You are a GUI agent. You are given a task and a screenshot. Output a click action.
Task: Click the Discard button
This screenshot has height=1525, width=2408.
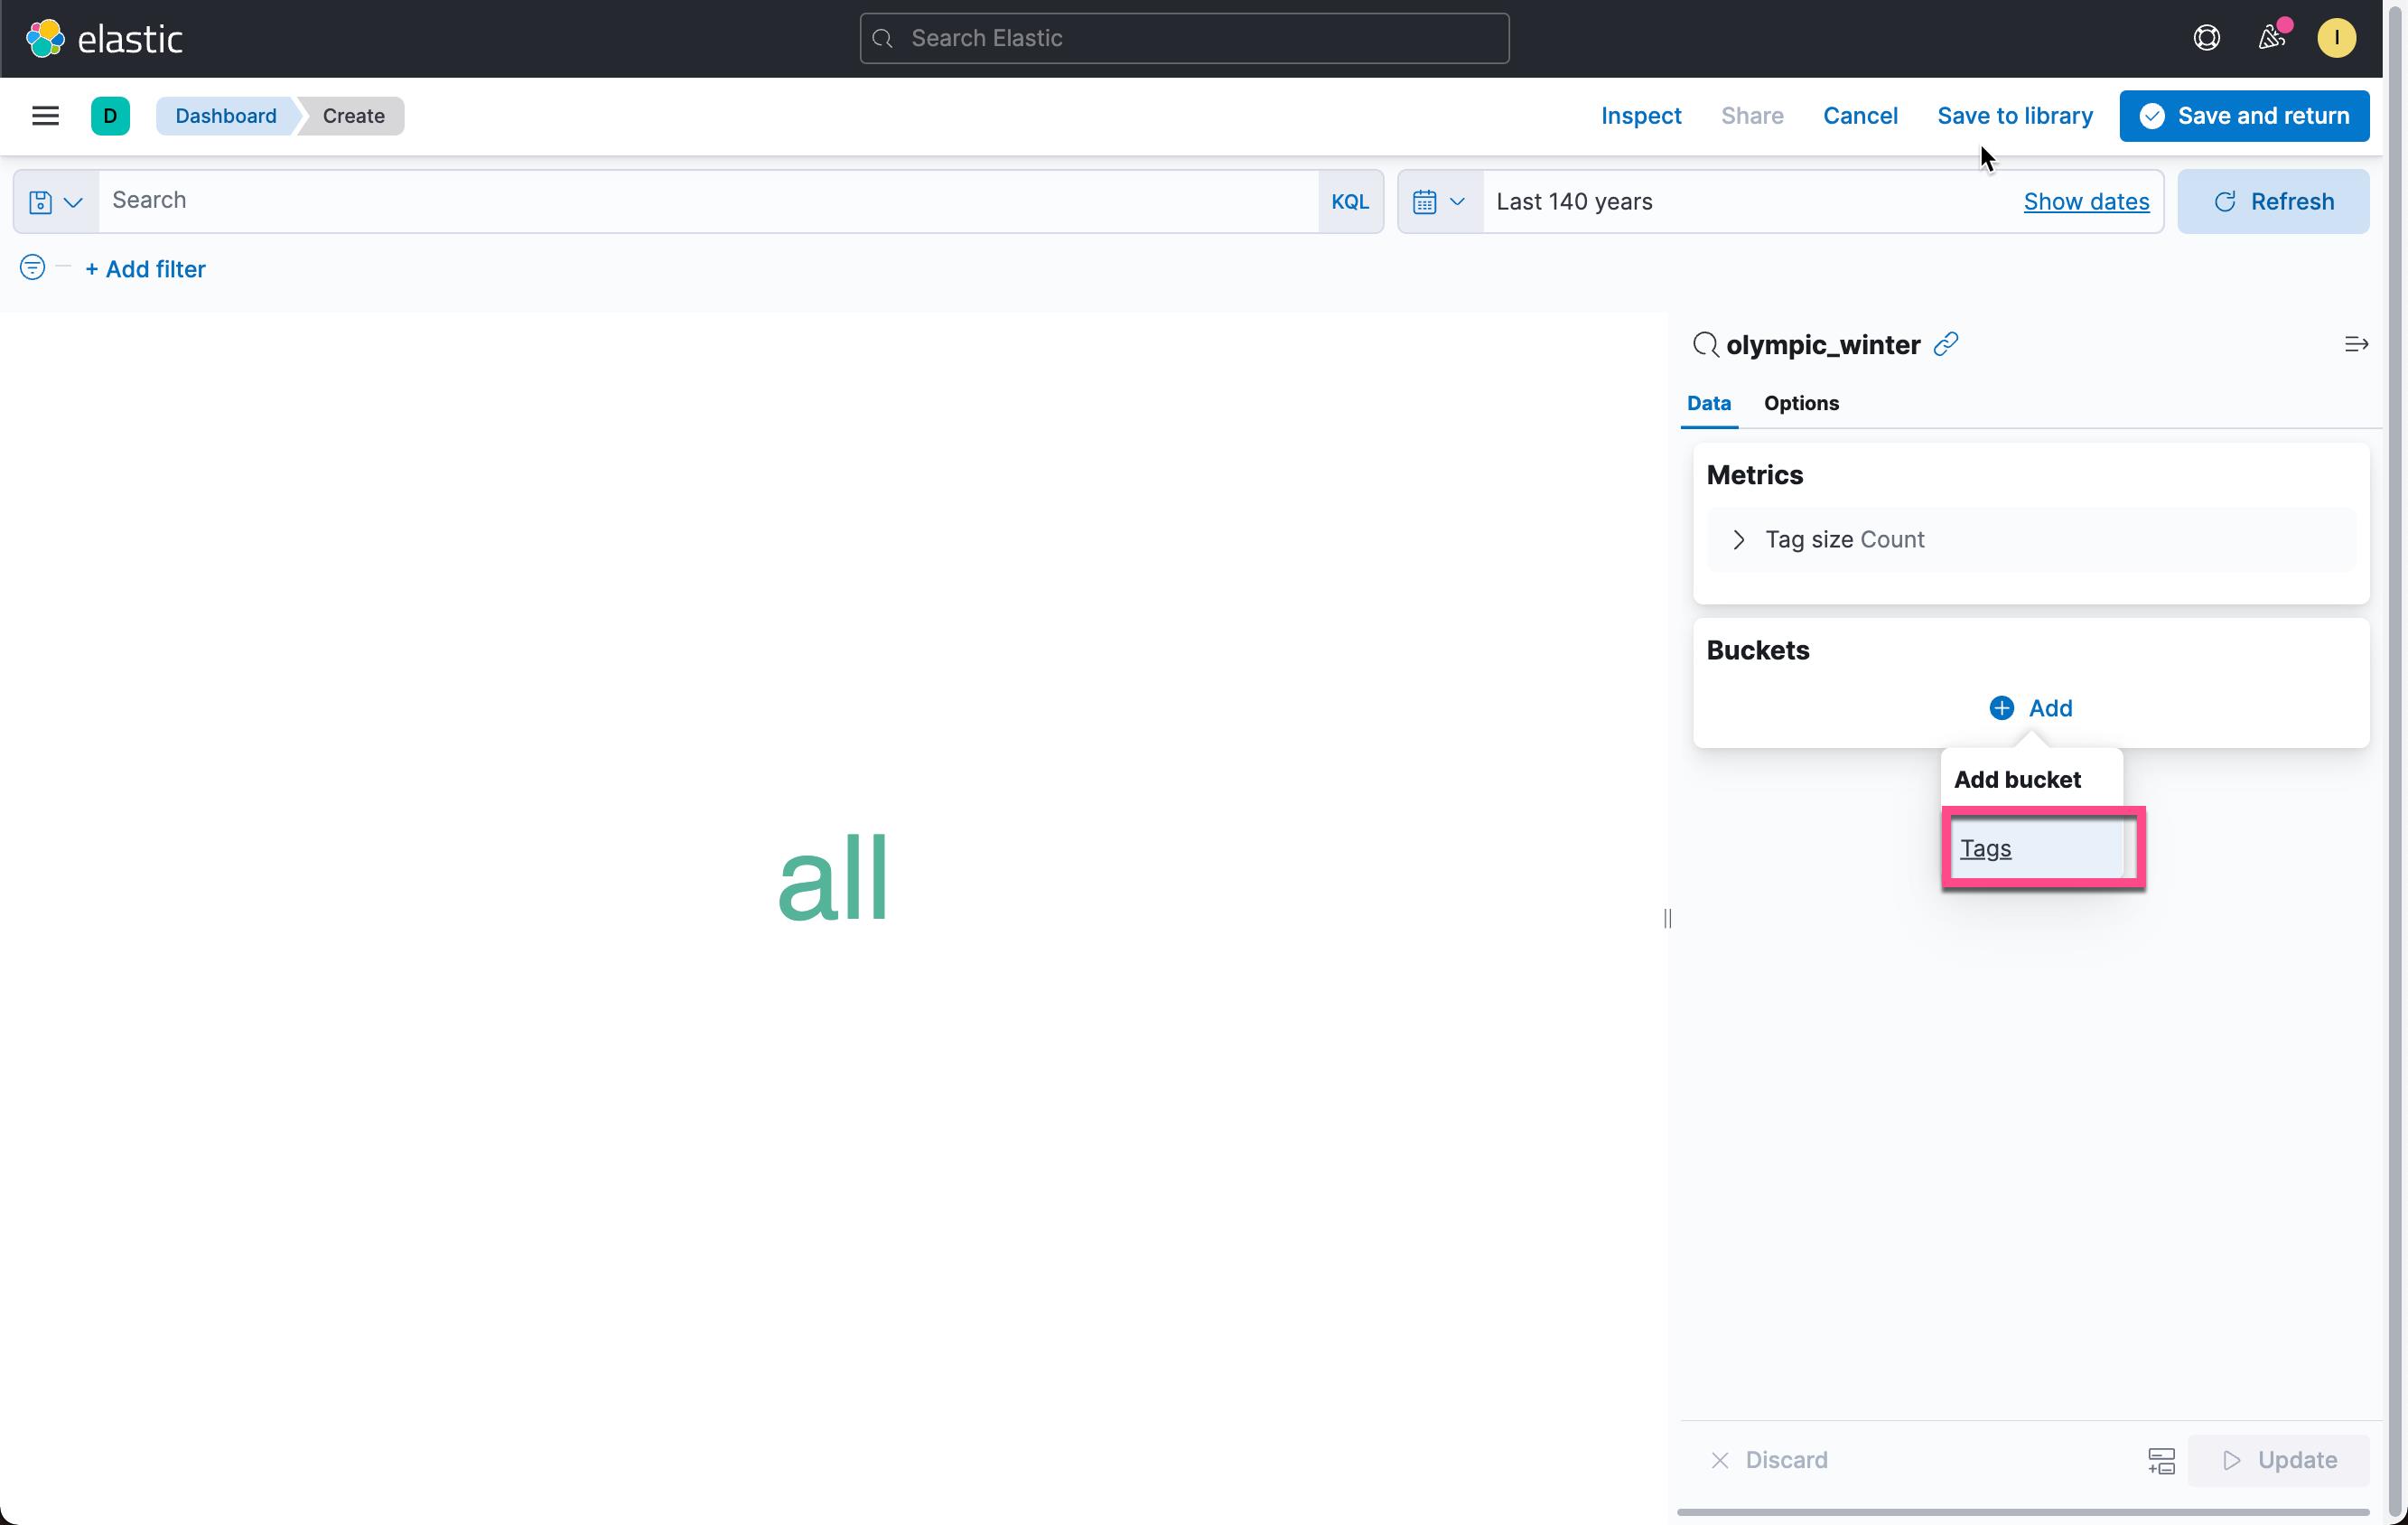pos(1769,1460)
